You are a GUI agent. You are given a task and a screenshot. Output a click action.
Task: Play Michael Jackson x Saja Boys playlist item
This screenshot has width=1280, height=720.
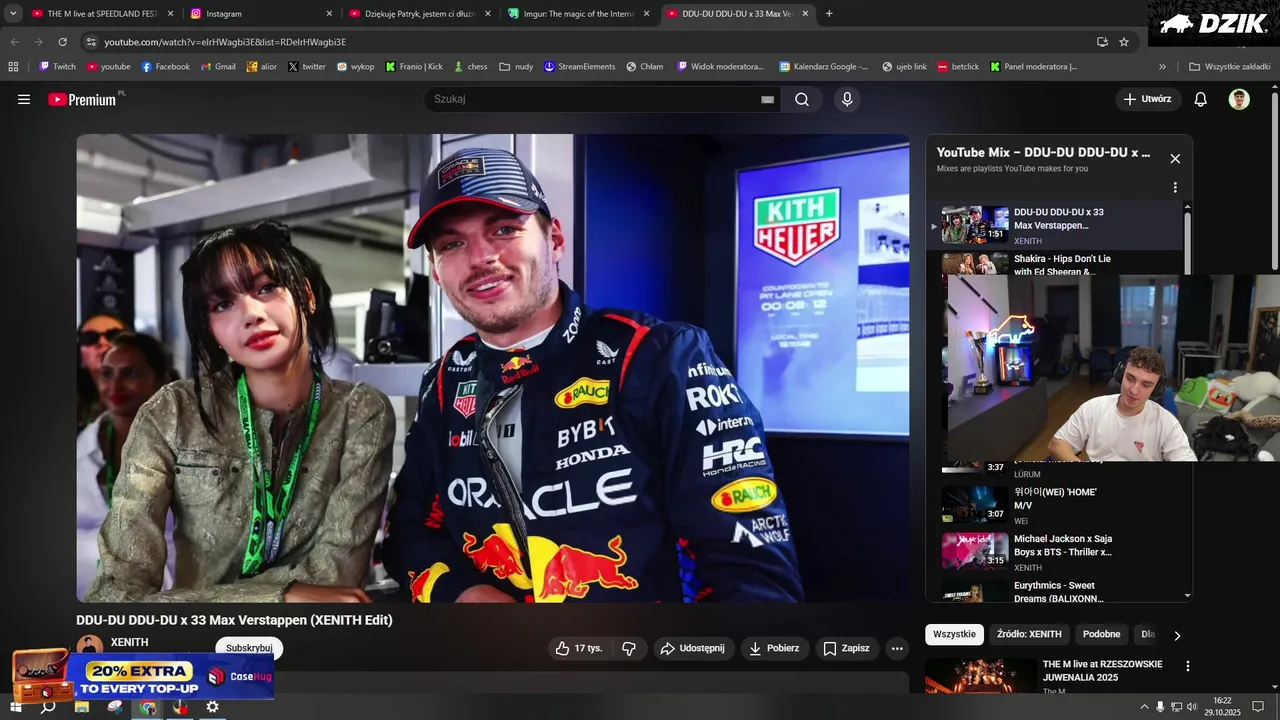click(x=1057, y=552)
